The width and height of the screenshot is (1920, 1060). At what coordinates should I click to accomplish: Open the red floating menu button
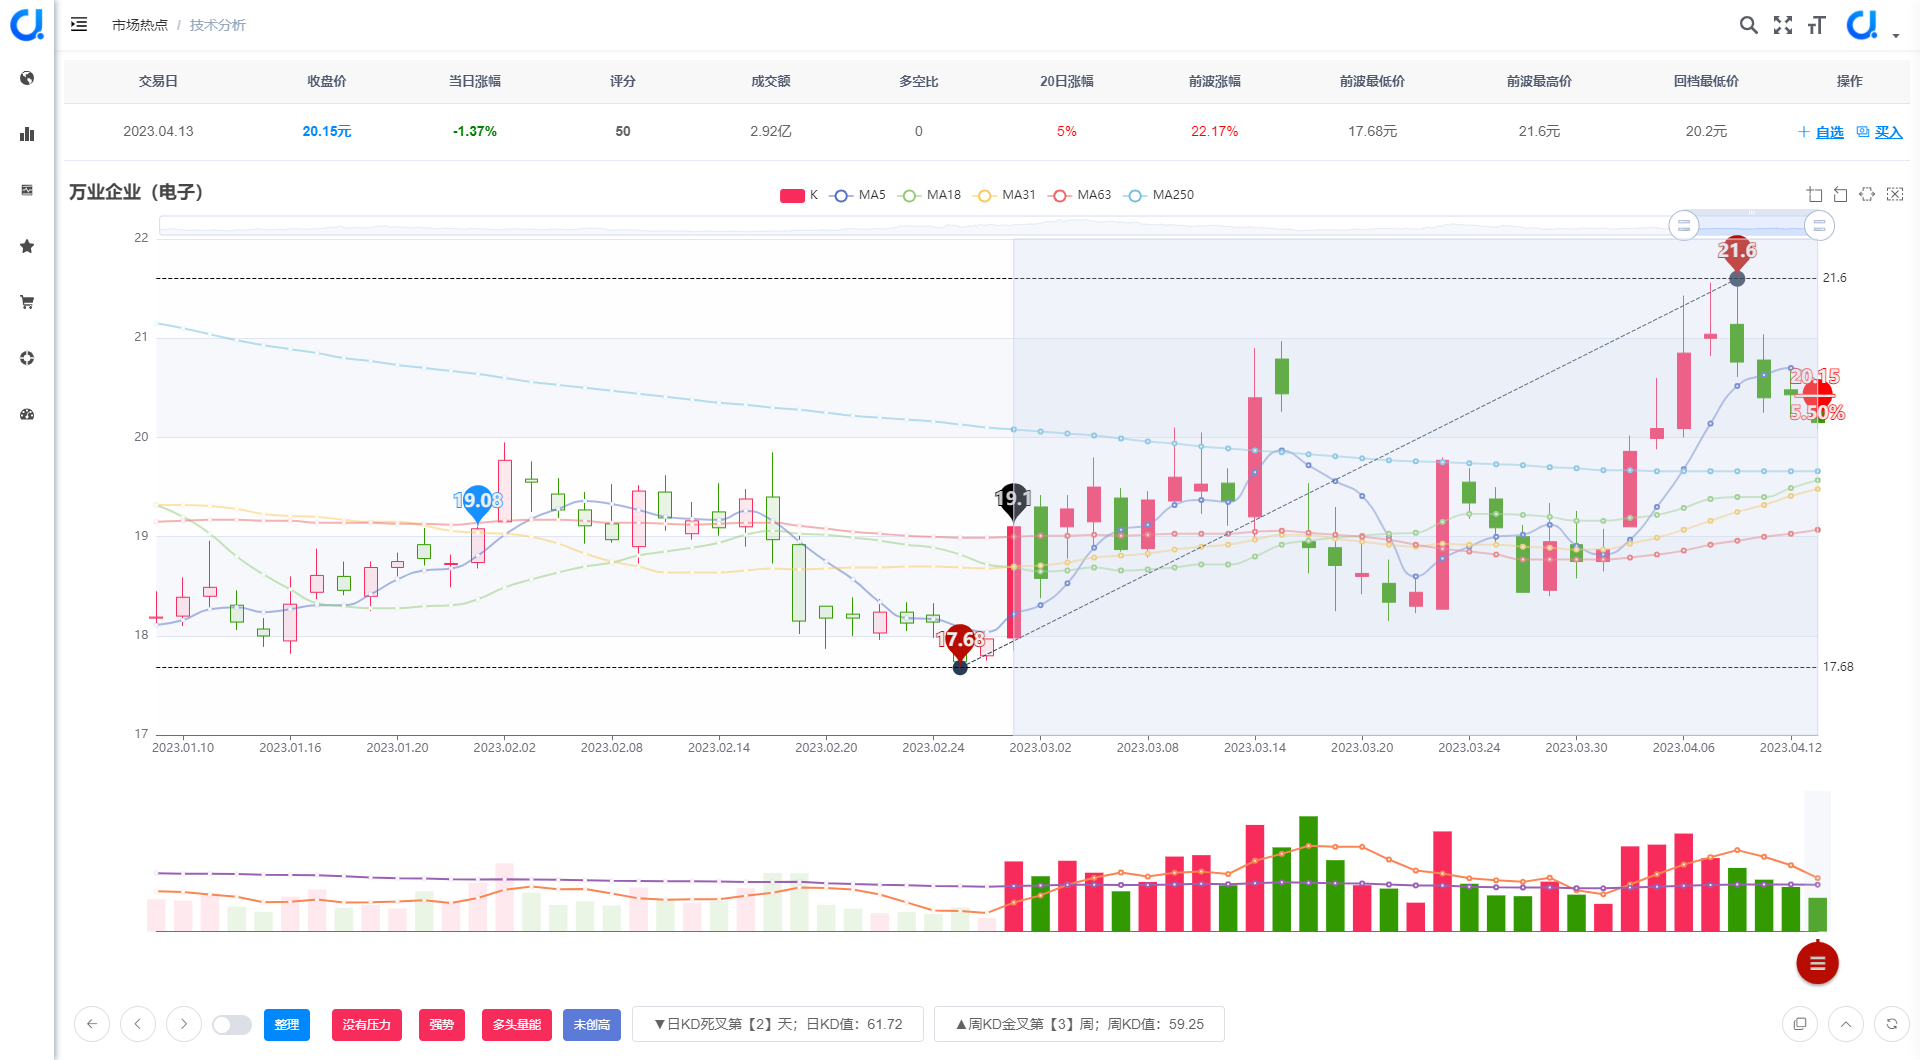pyautogui.click(x=1817, y=963)
